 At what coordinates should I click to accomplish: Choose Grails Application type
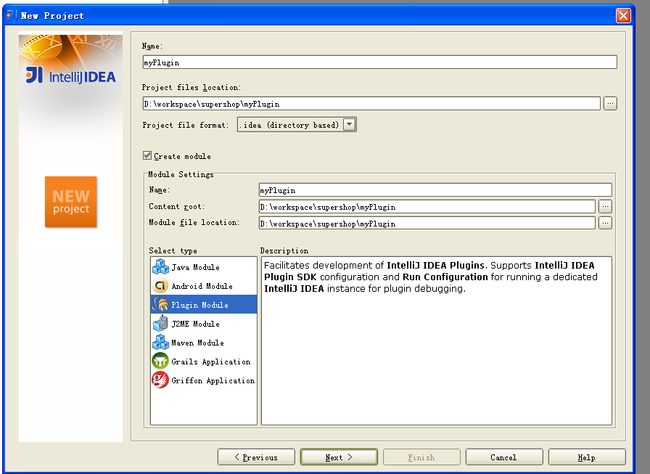coord(204,361)
